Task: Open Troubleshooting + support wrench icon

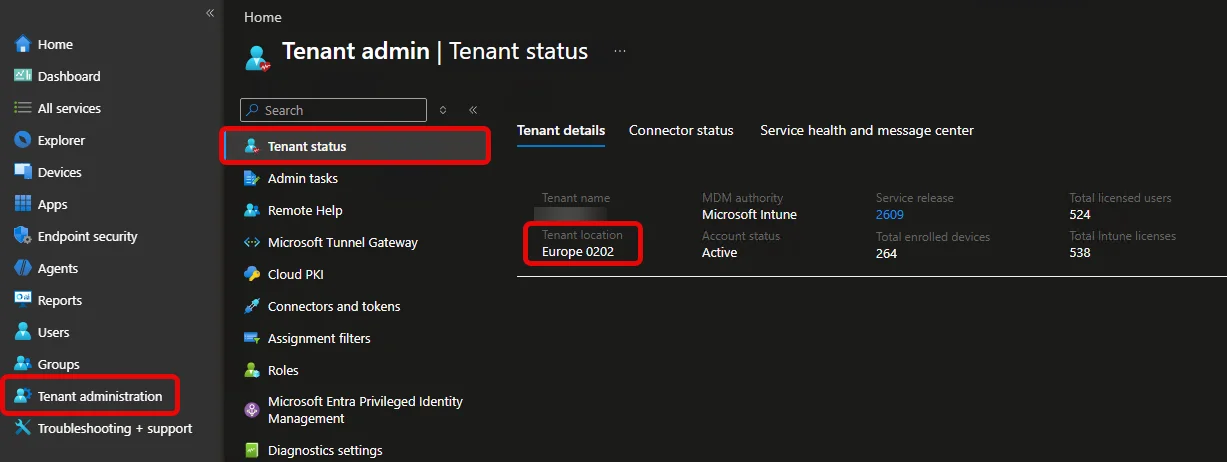Action: 23,428
